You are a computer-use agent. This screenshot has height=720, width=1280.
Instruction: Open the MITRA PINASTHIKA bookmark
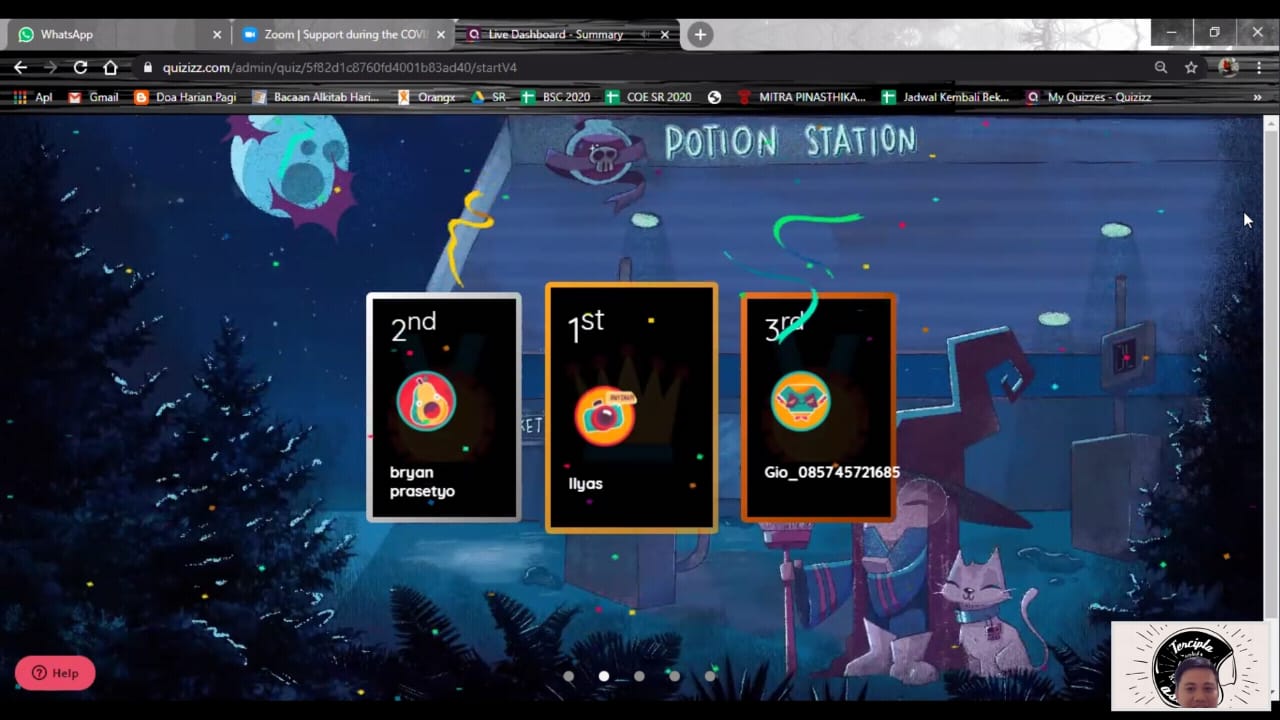(801, 97)
